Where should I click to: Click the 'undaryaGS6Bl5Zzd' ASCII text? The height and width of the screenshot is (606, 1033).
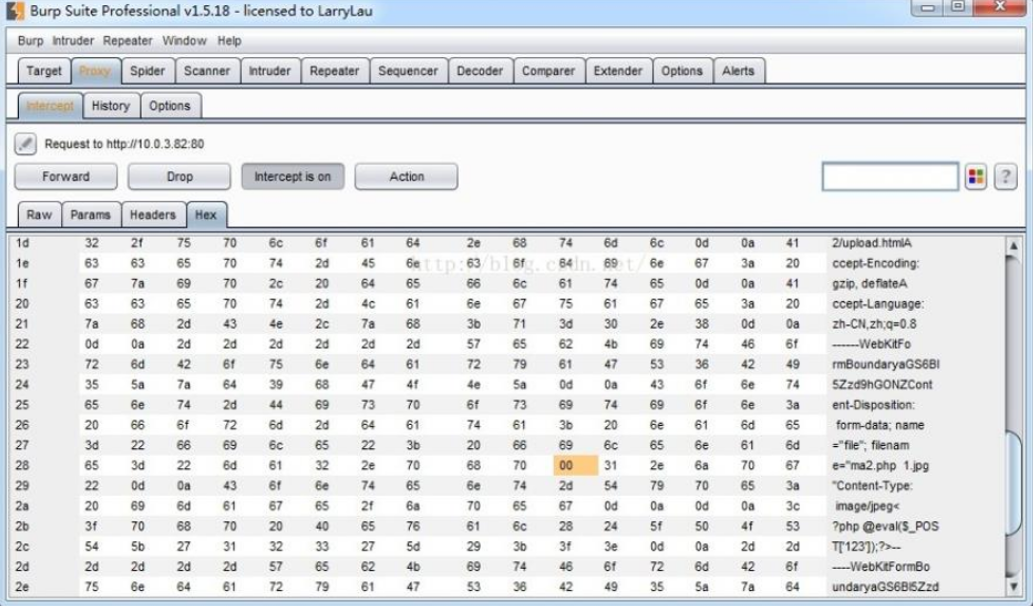click(x=885, y=587)
